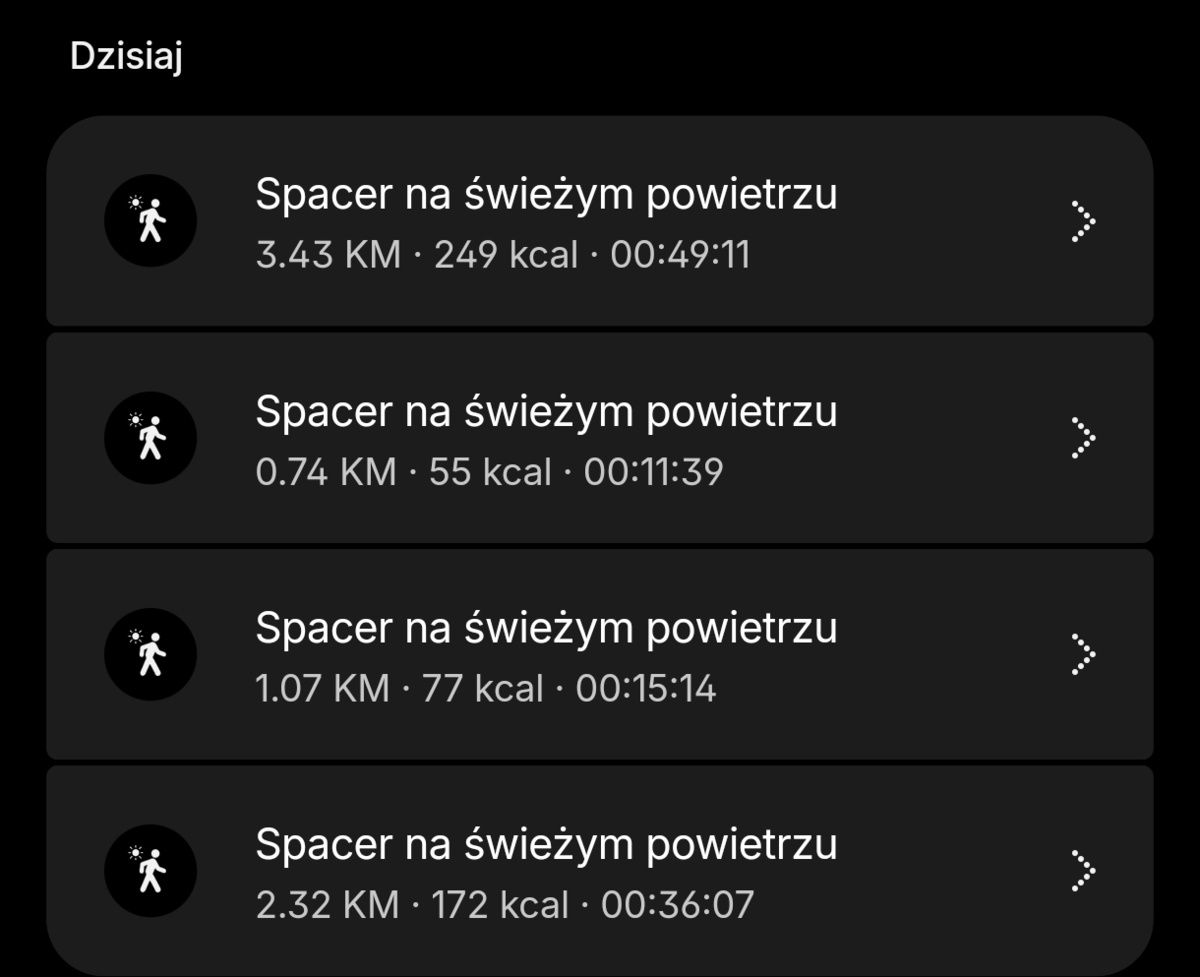The height and width of the screenshot is (977, 1200).
Task: Click the walking icon for the 3.43 KM walk
Action: pyautogui.click(x=150, y=220)
